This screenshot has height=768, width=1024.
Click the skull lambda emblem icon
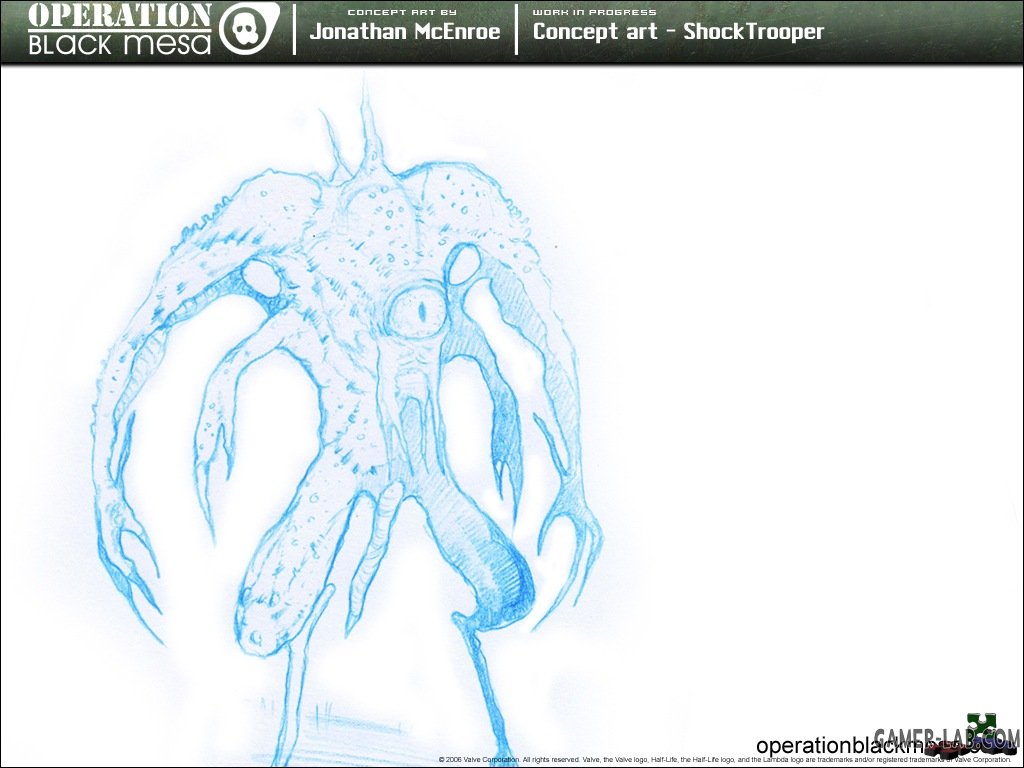point(249,29)
